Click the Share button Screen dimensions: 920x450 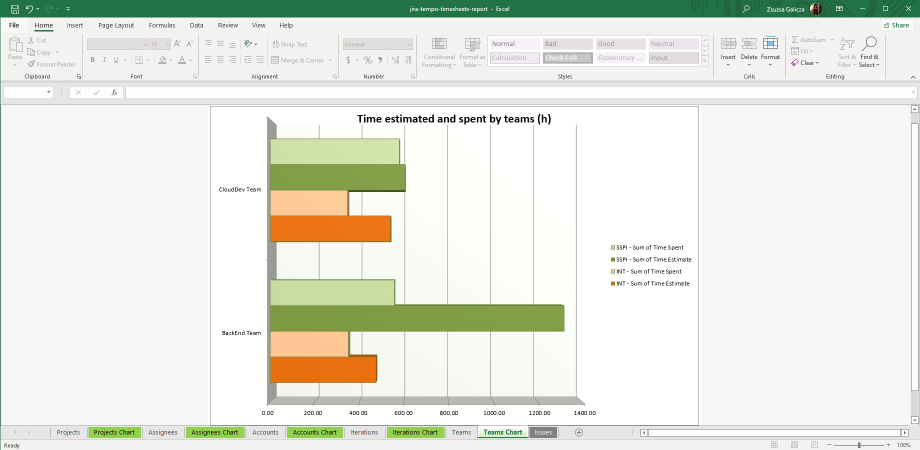tap(896, 25)
